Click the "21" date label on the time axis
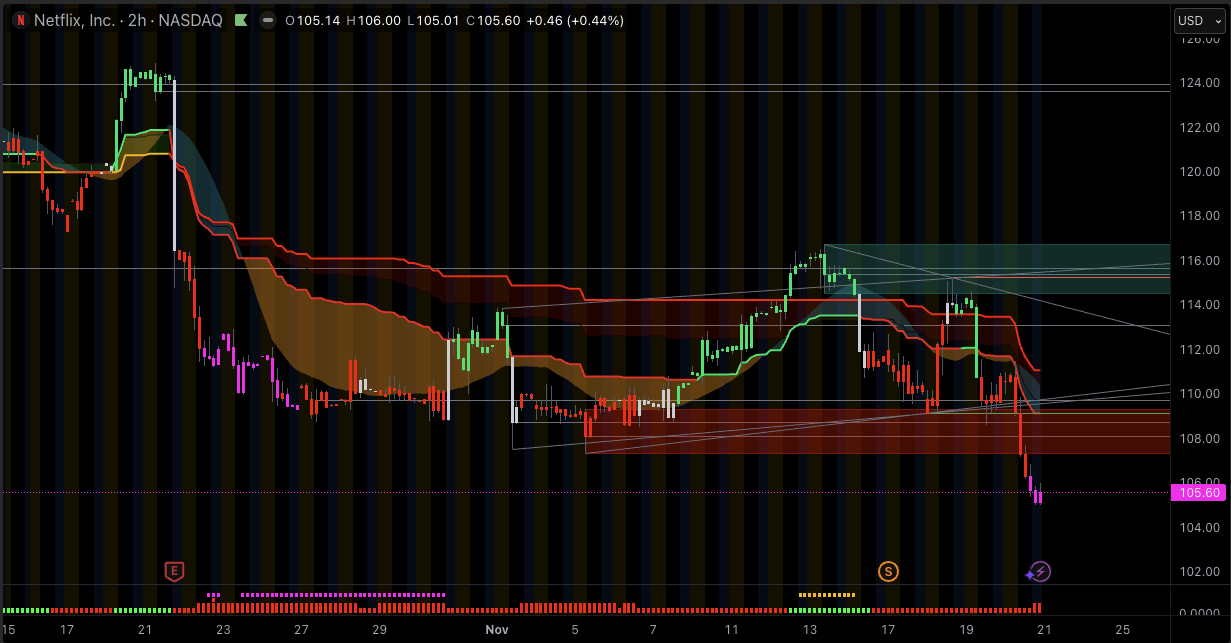 1045,630
